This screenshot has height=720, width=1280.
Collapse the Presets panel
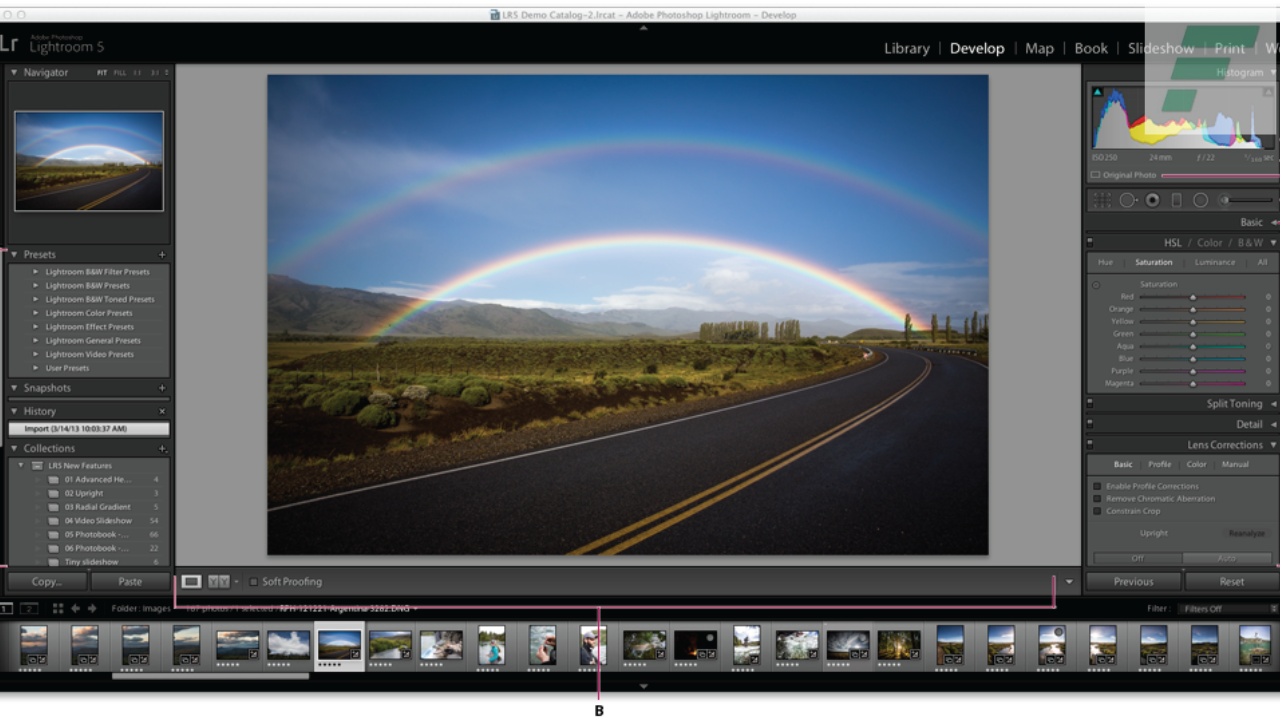click(15, 255)
